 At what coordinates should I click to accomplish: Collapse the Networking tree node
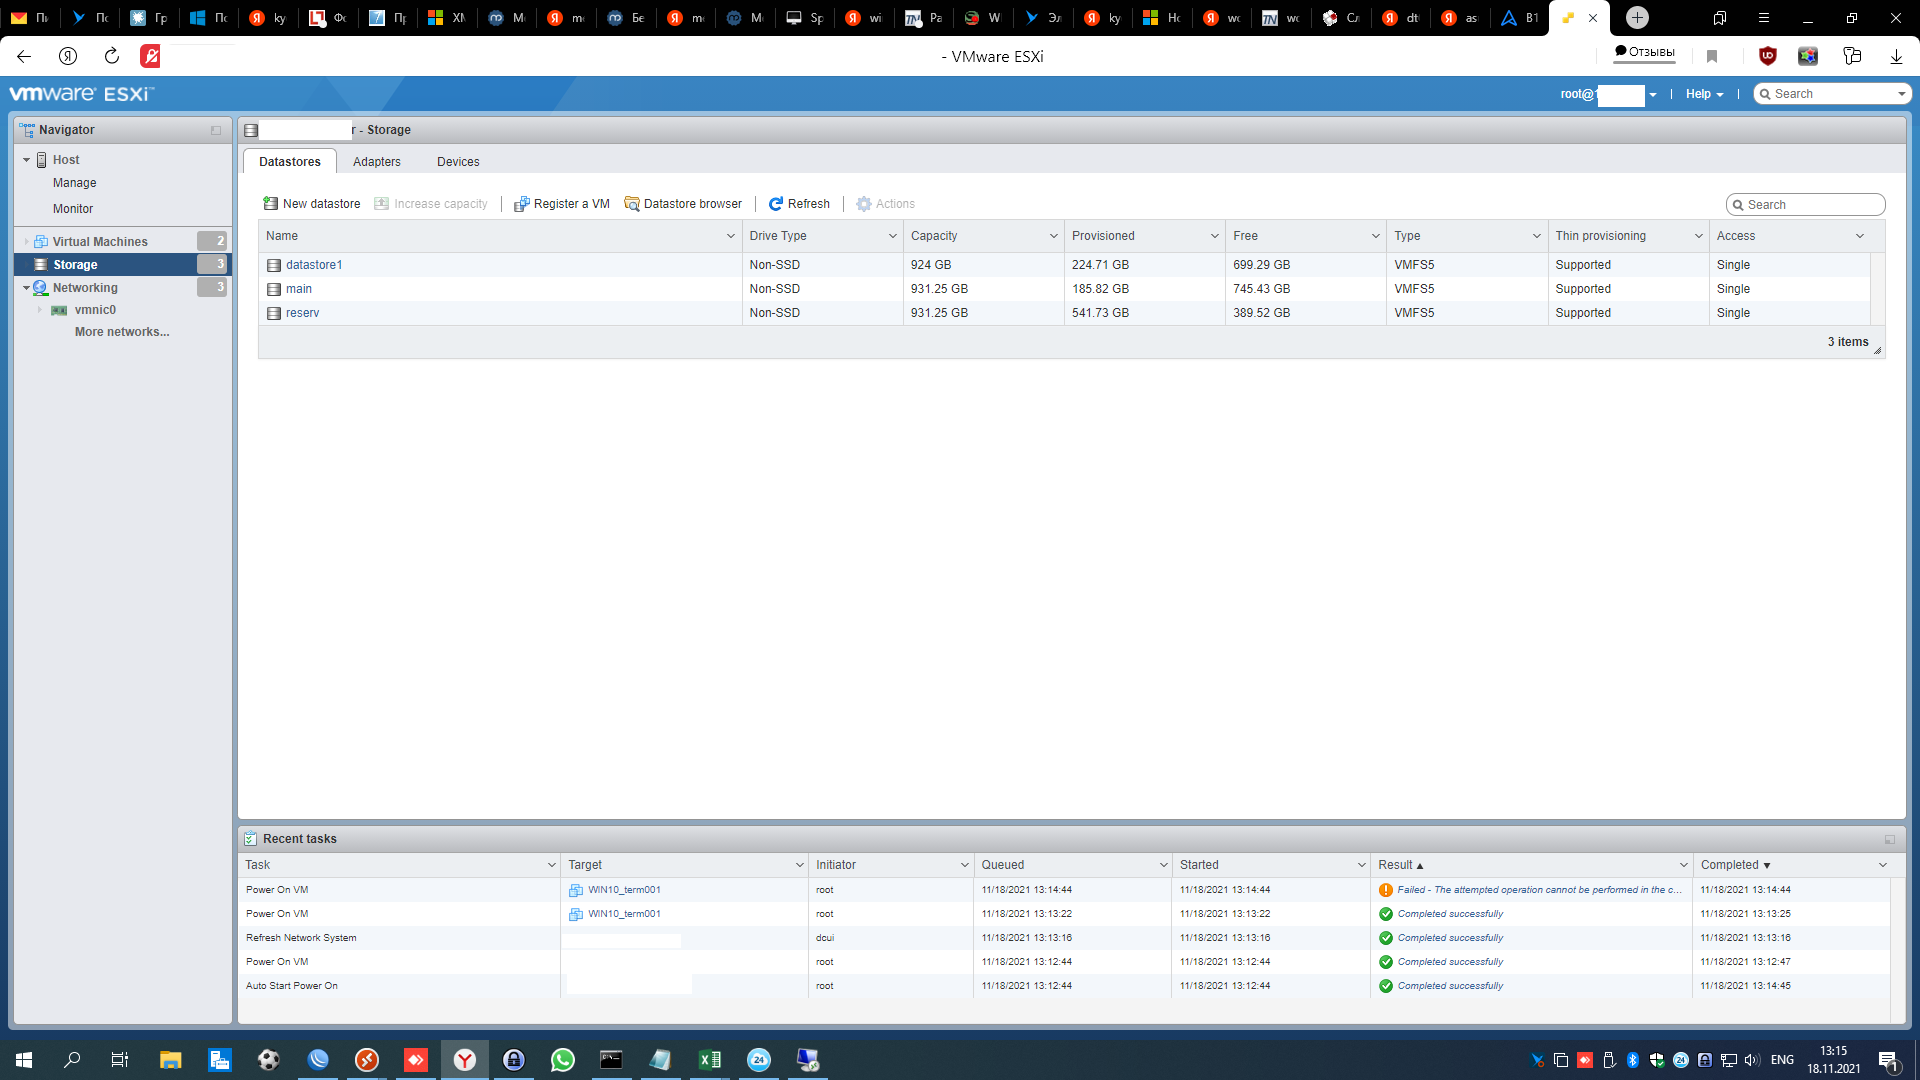pyautogui.click(x=27, y=288)
